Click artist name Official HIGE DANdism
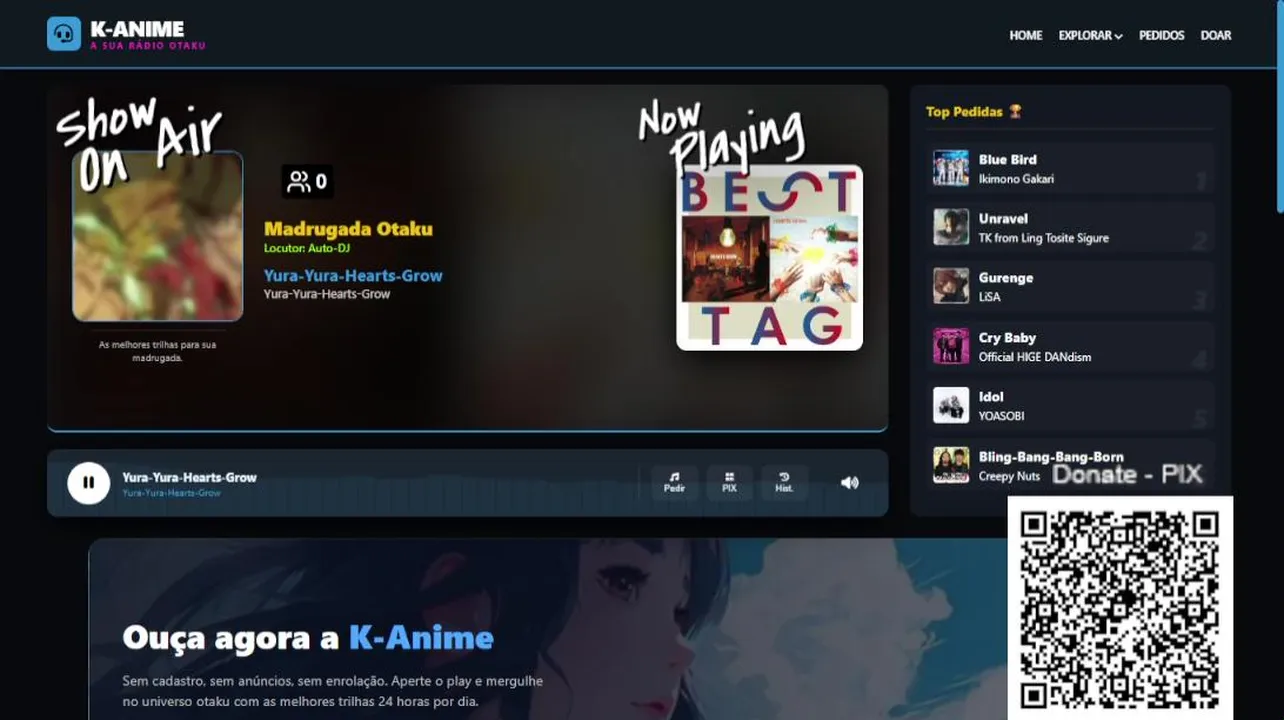1284x720 pixels. pyautogui.click(x=1035, y=357)
